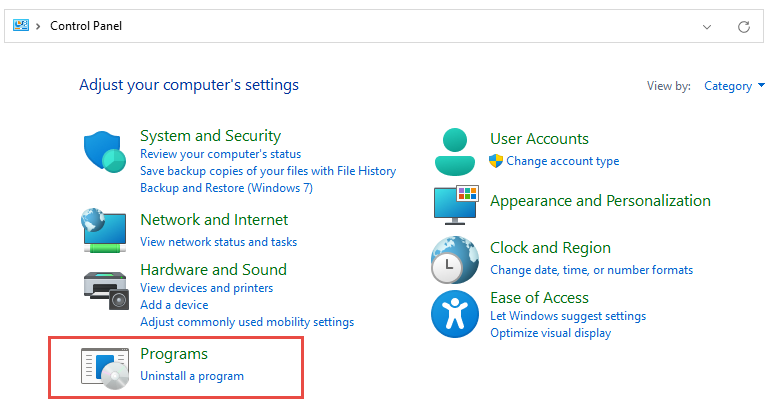Open Appearance and Personalization category
This screenshot has height=417, width=773.
pos(600,201)
